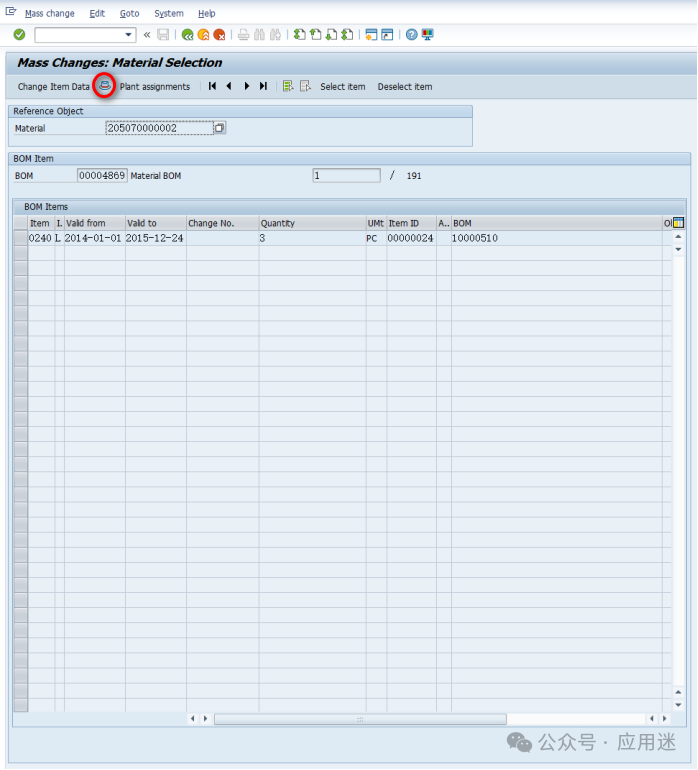Open Help via the question mark icon
Screen dimensions: 698x770
[x=411, y=35]
